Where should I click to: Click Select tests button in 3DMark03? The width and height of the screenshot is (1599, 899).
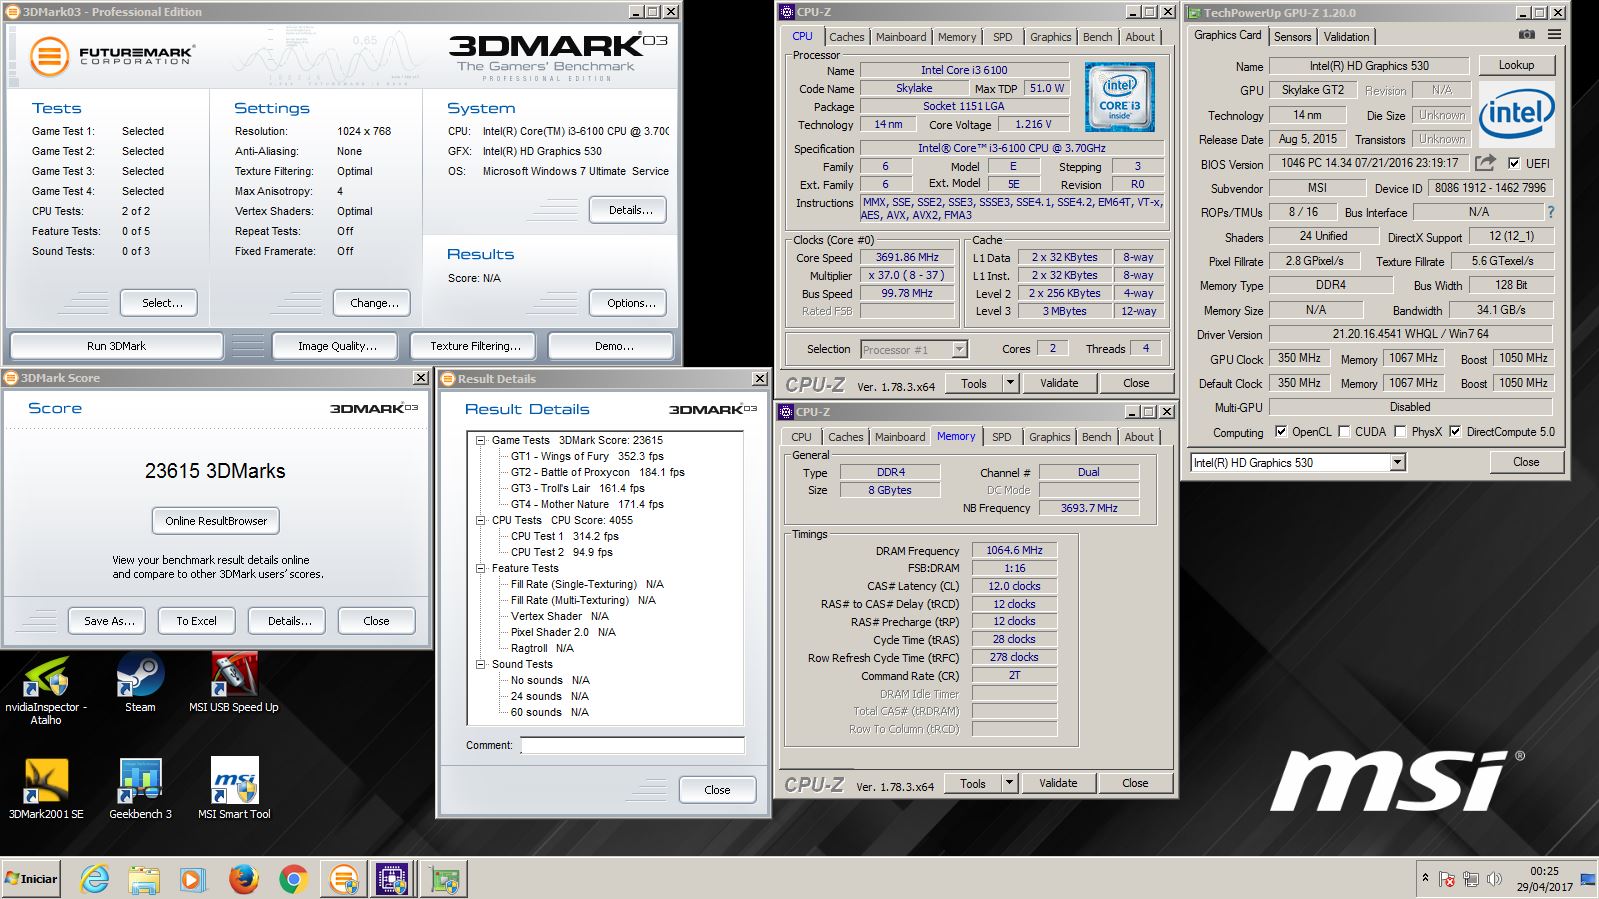(x=159, y=302)
